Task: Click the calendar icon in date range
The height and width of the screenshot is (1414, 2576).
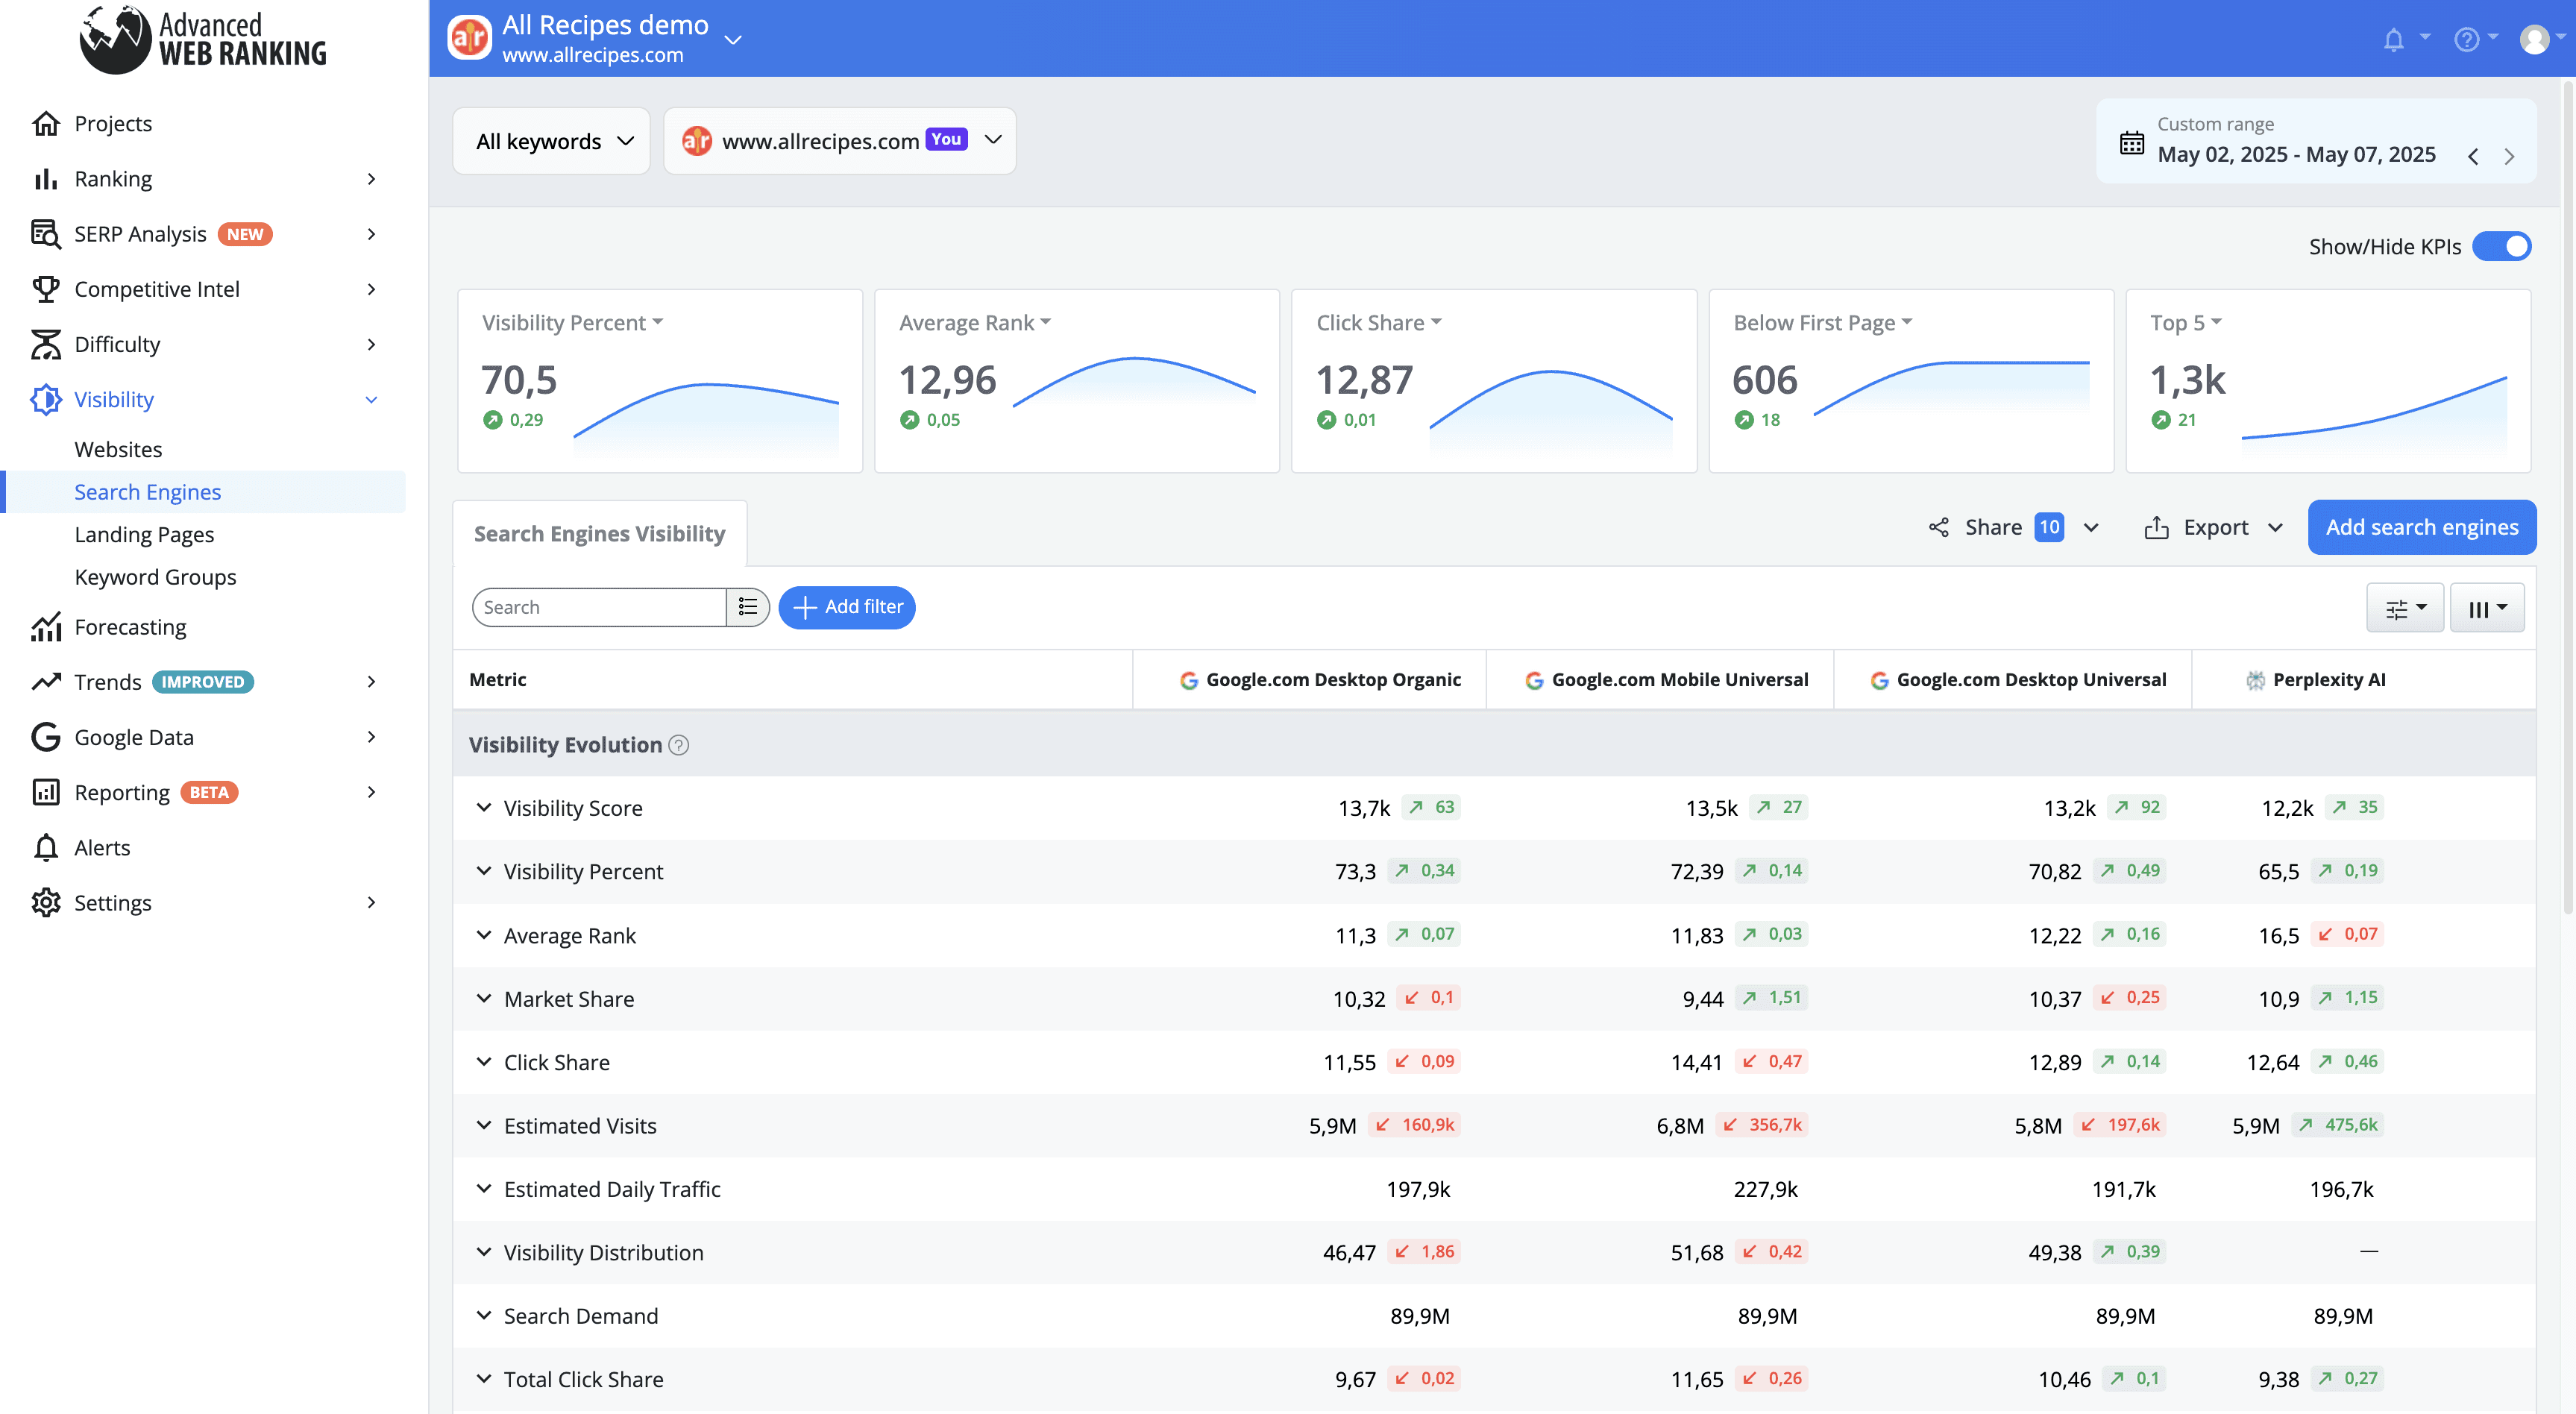Action: pyautogui.click(x=2131, y=142)
